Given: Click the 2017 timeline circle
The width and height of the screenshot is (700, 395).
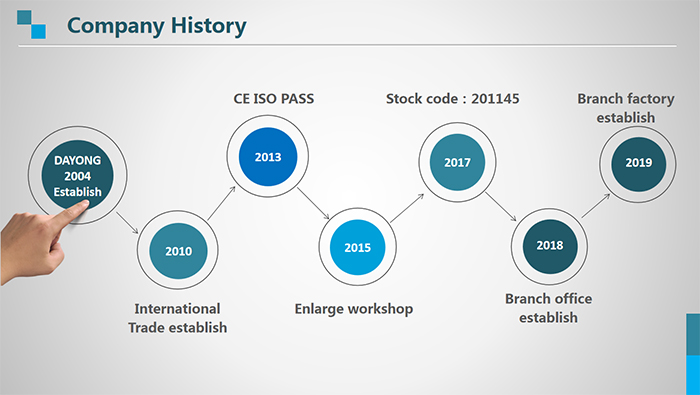Looking at the screenshot, I should [x=457, y=162].
